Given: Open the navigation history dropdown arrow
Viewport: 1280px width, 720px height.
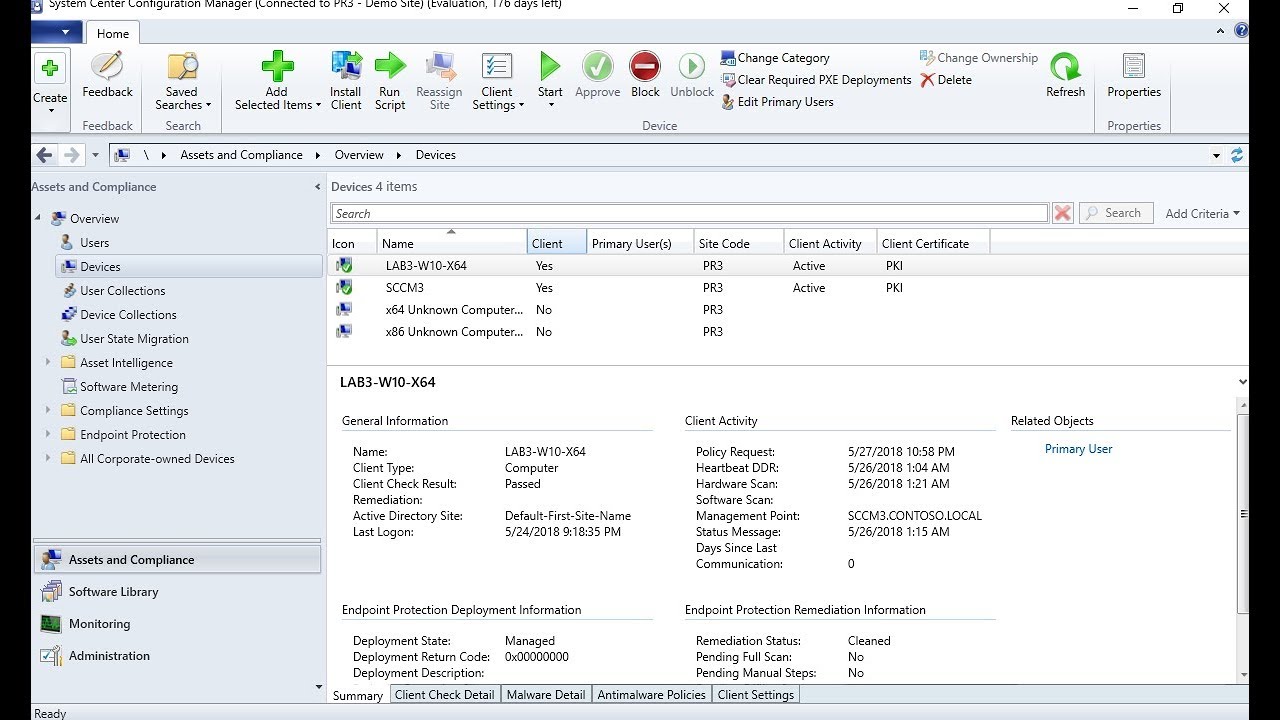Looking at the screenshot, I should [95, 155].
